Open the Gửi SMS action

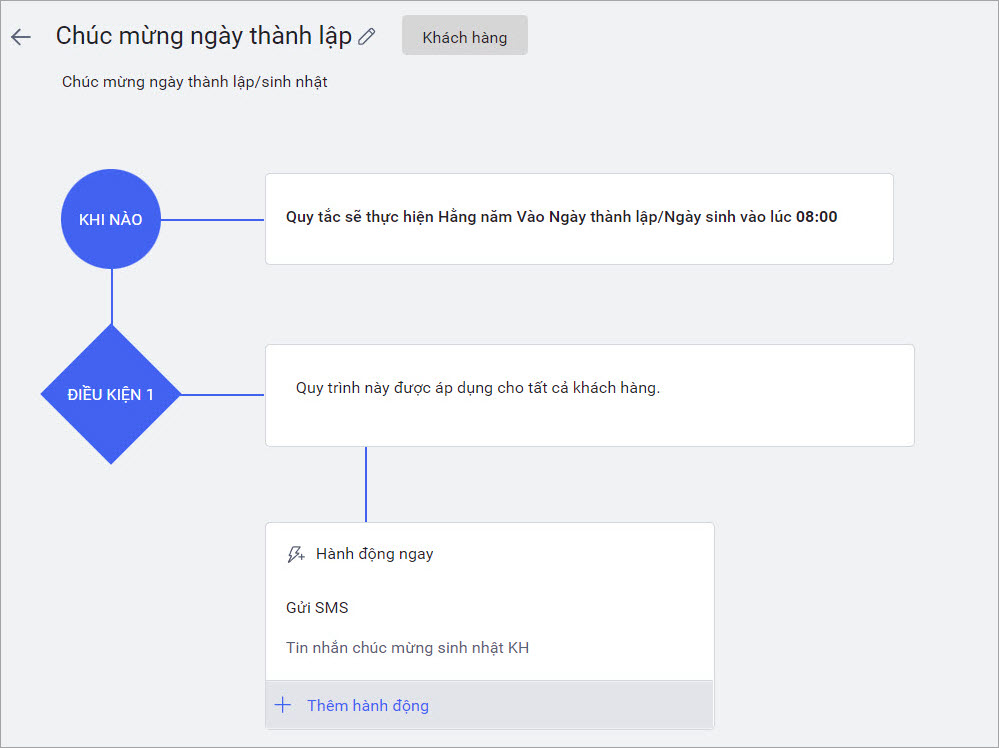coord(317,607)
